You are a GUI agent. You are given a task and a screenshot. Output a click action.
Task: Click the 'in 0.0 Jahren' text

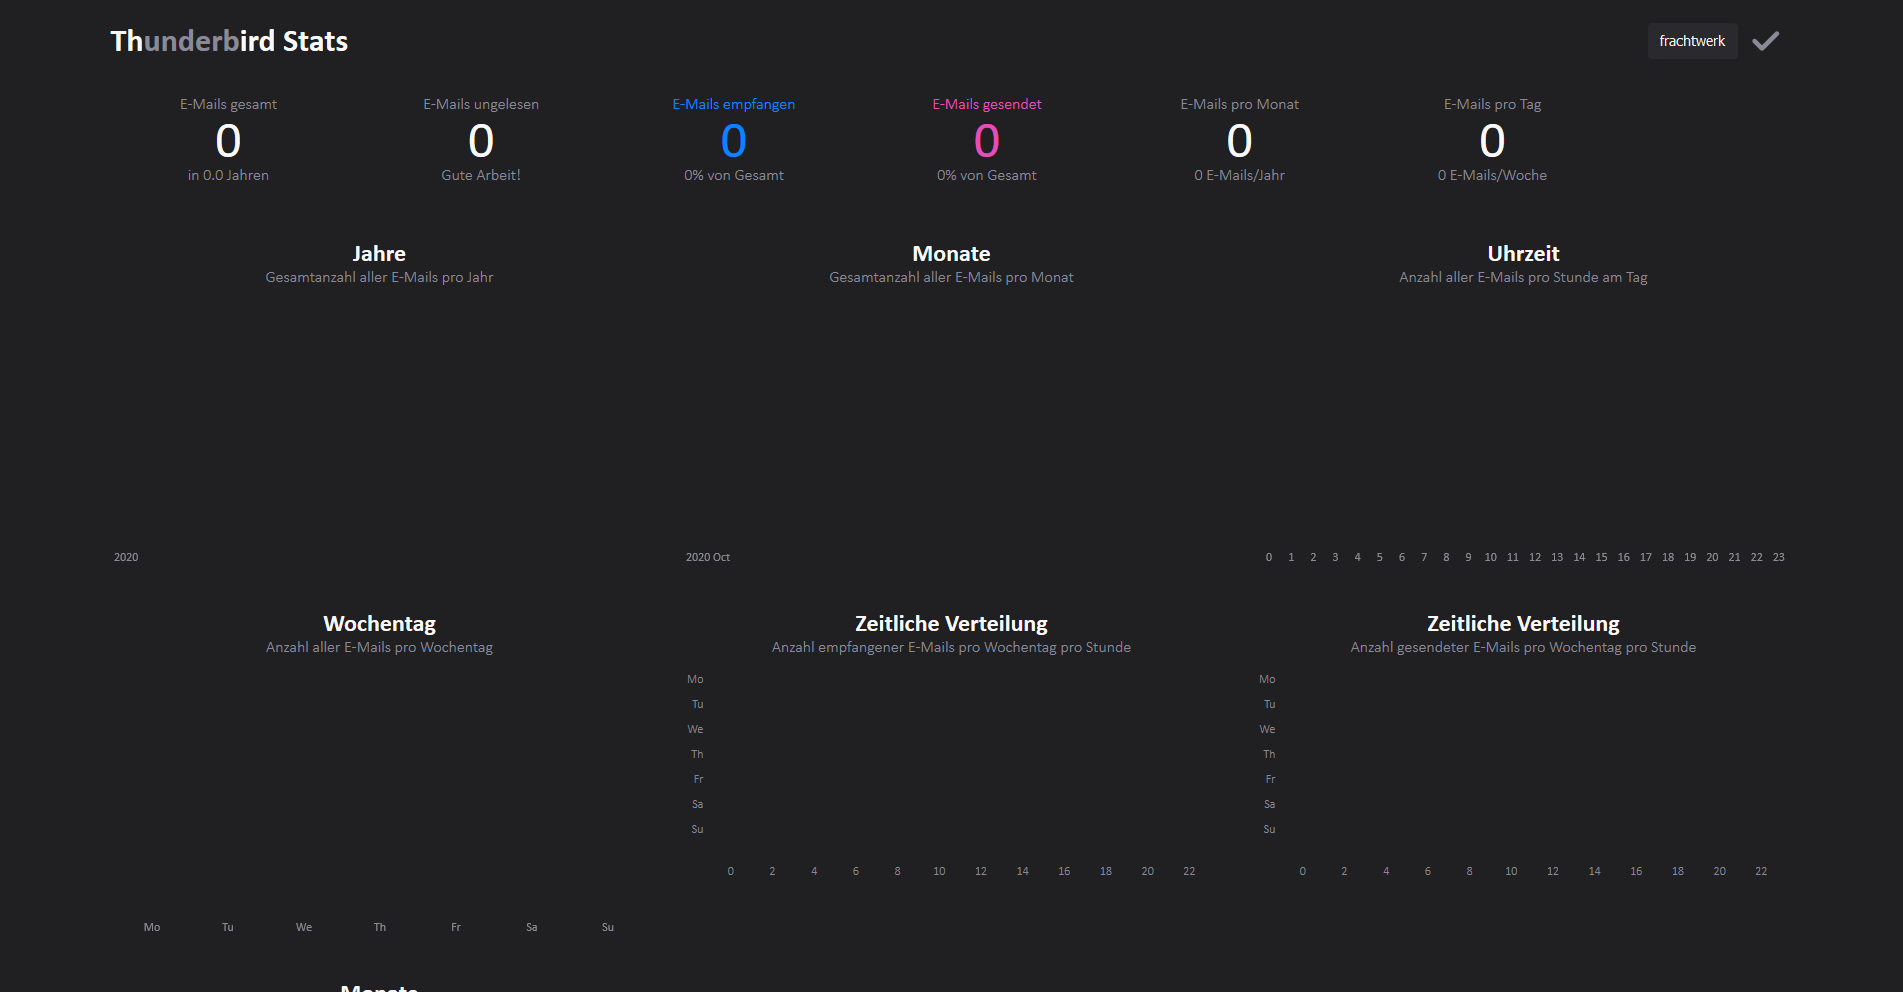[228, 175]
